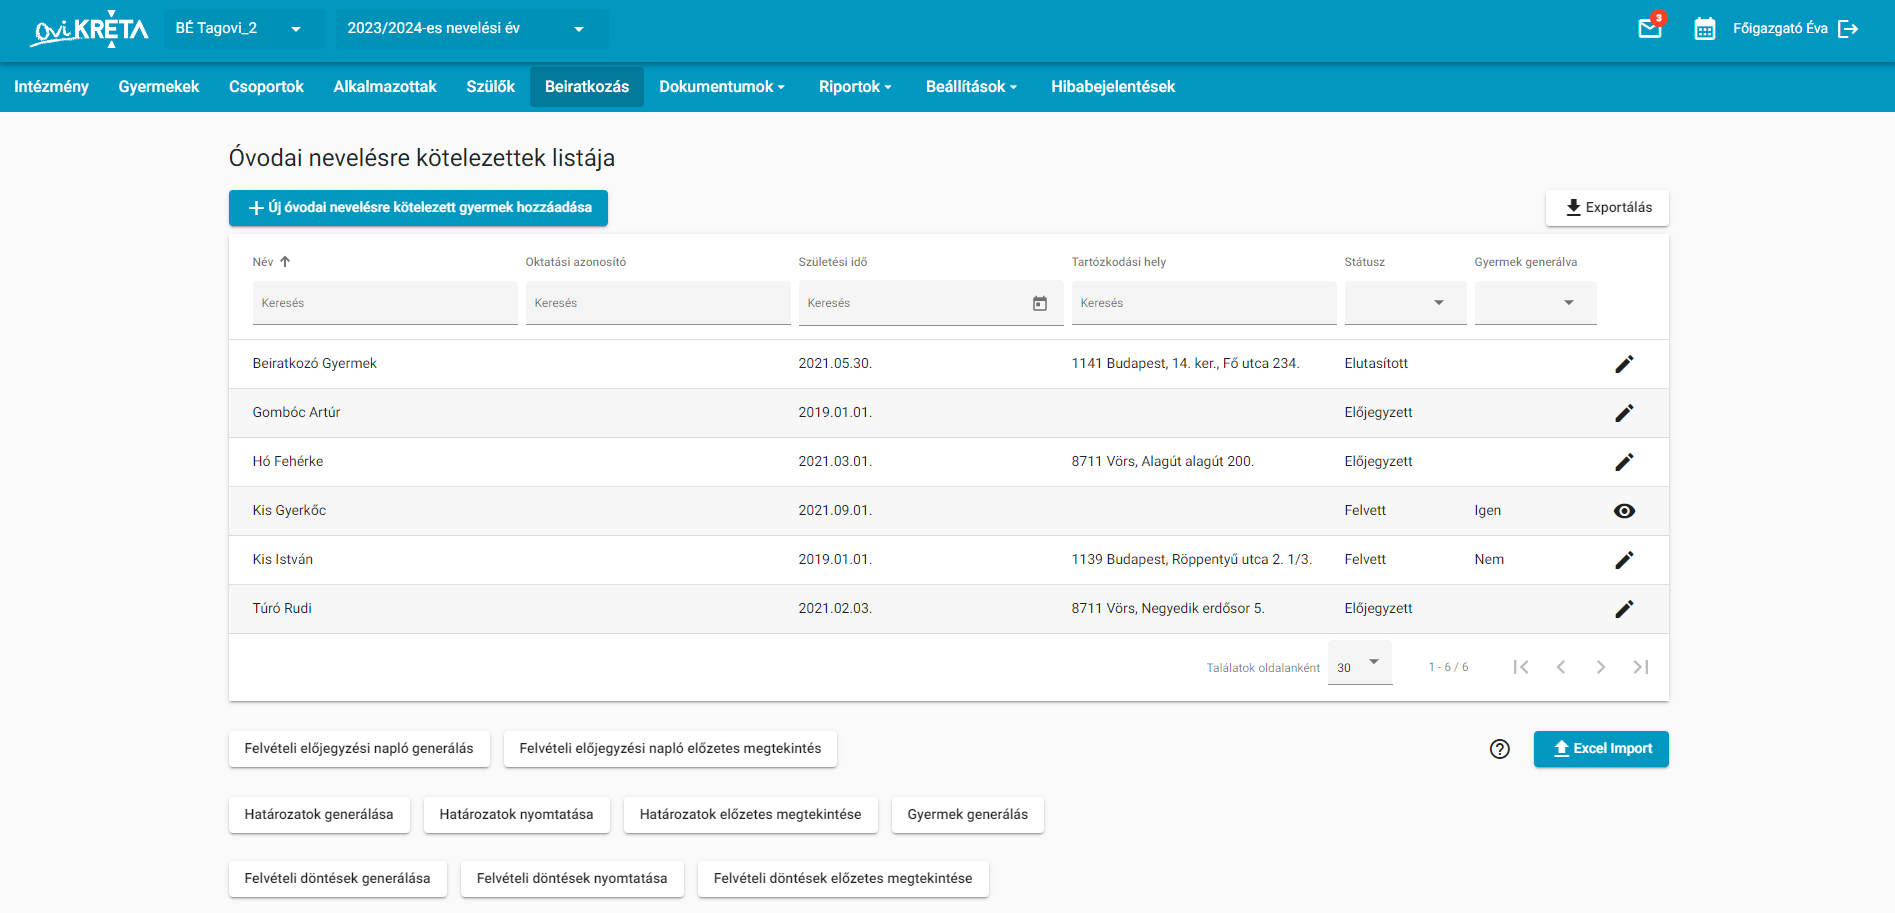Go to previous page chevron
This screenshot has width=1895, height=913.
point(1561,667)
